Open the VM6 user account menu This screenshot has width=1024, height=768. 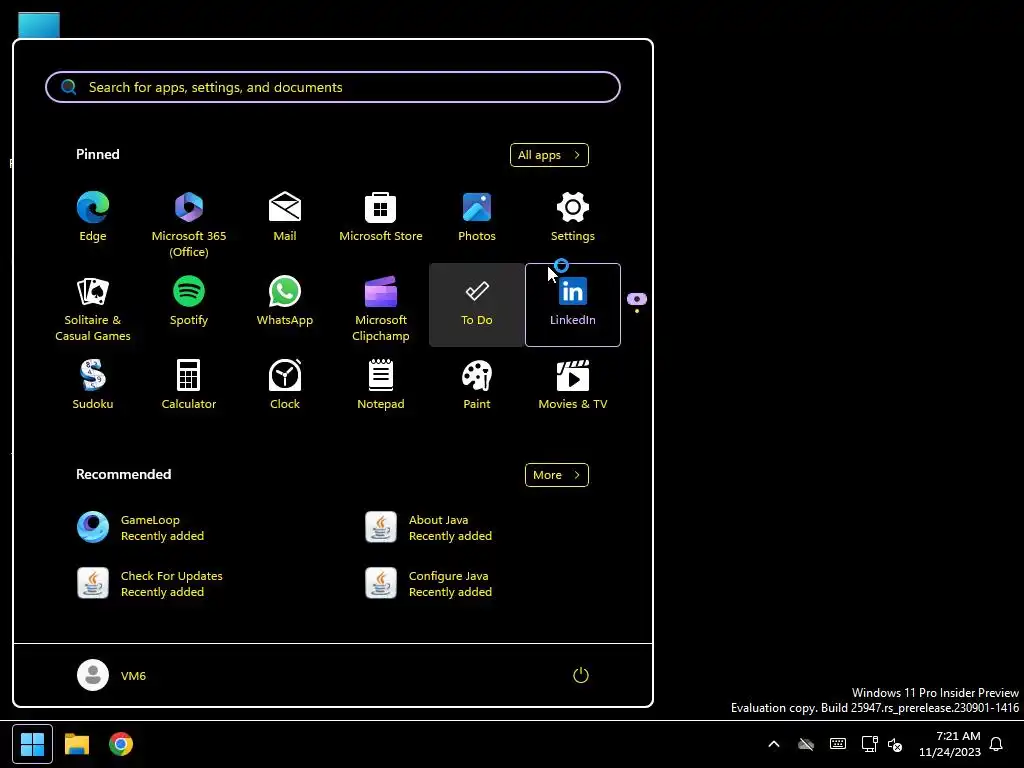[112, 675]
